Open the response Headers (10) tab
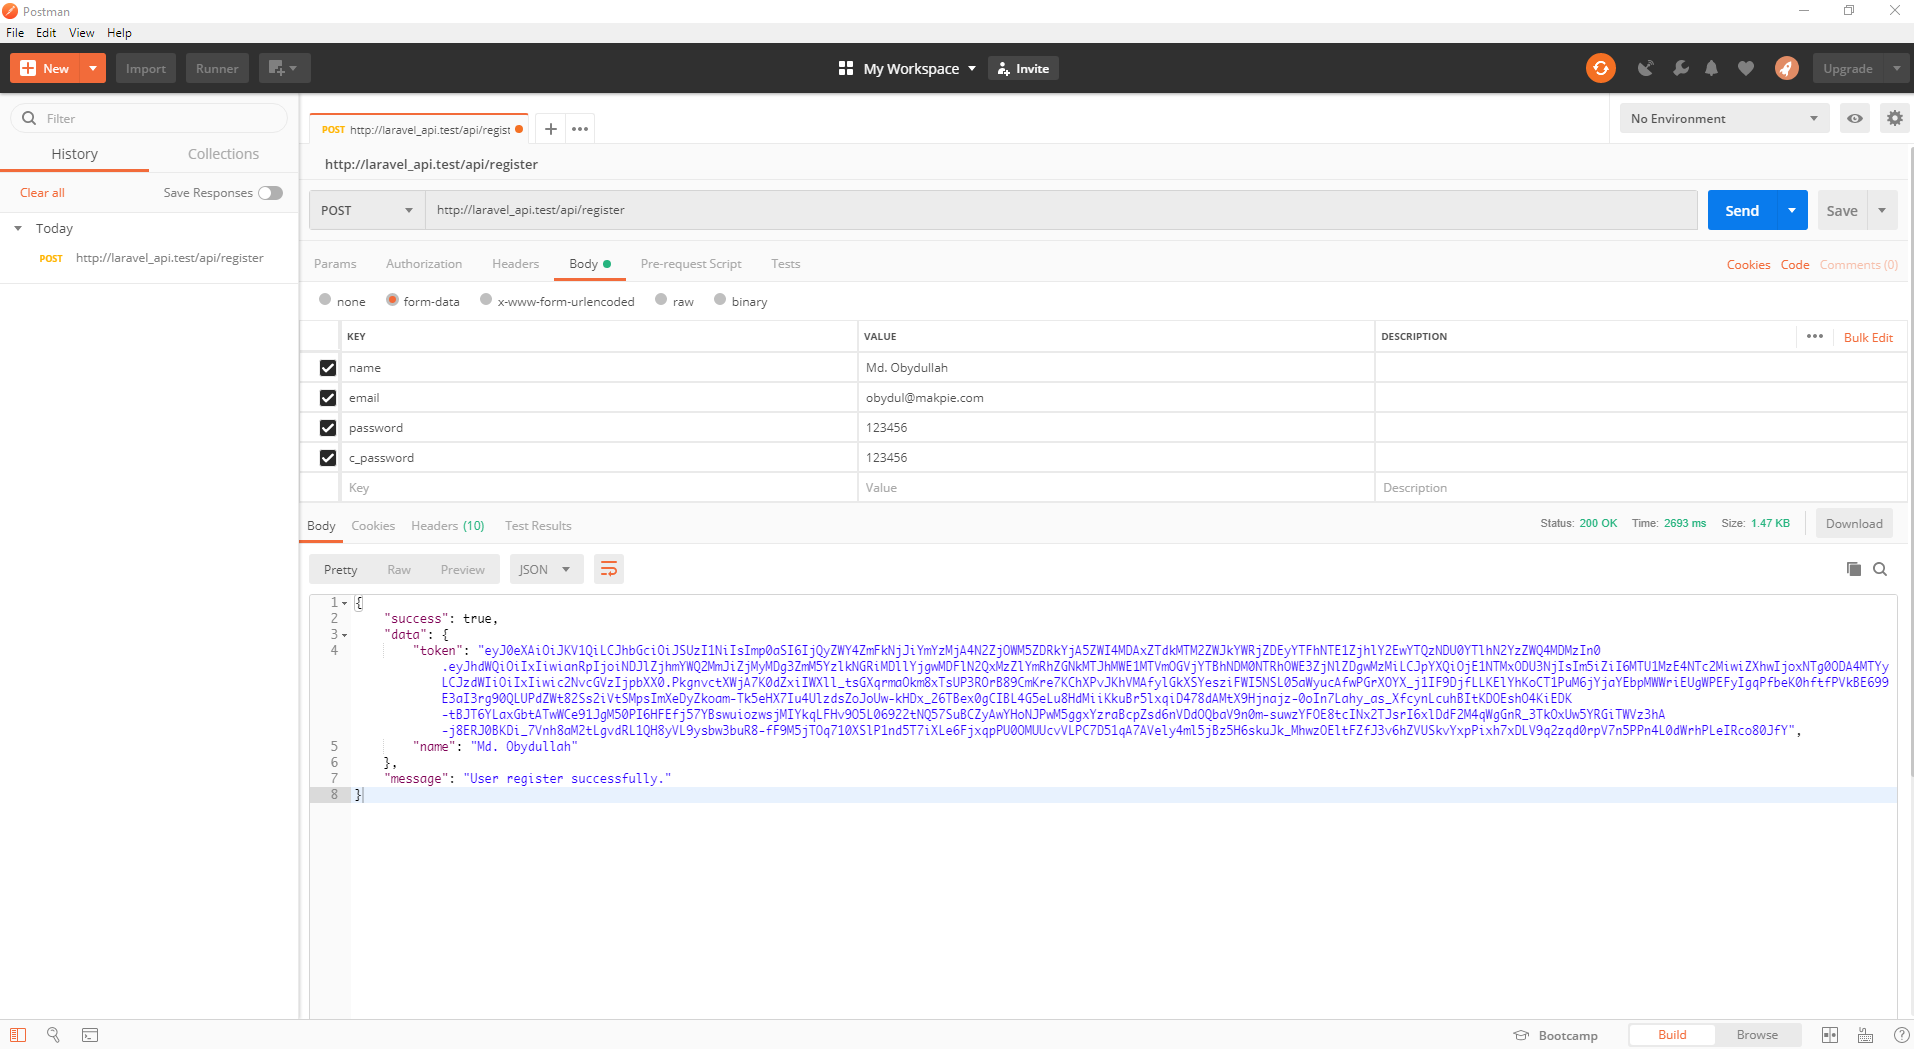 coord(447,526)
